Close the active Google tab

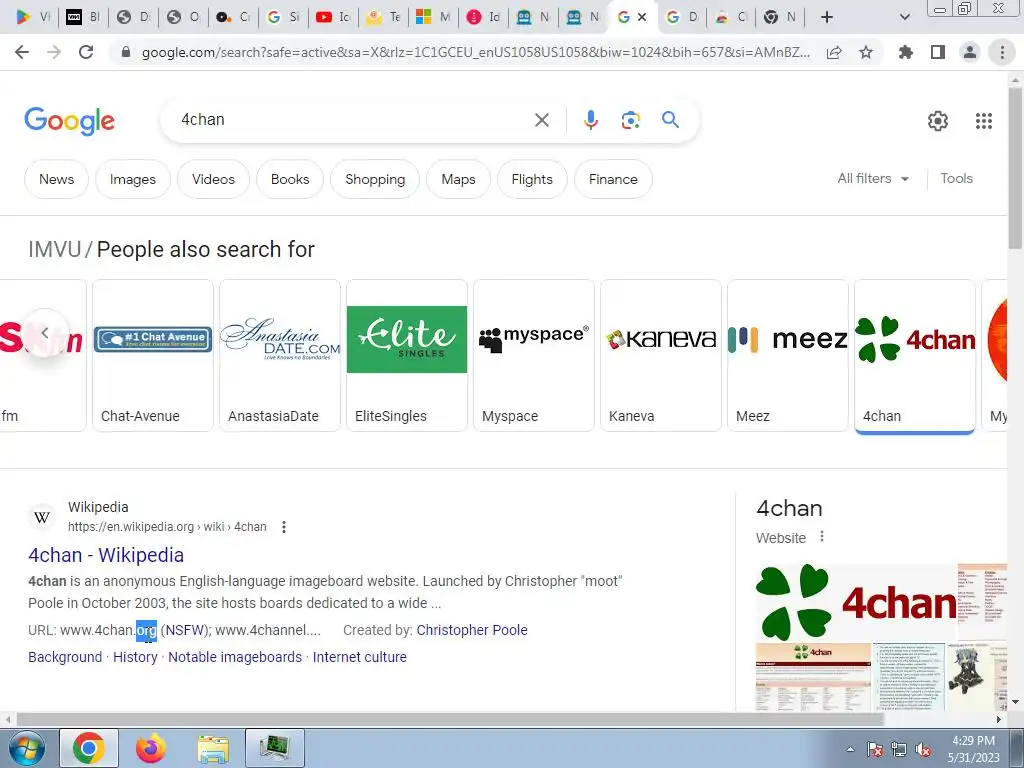pos(642,18)
